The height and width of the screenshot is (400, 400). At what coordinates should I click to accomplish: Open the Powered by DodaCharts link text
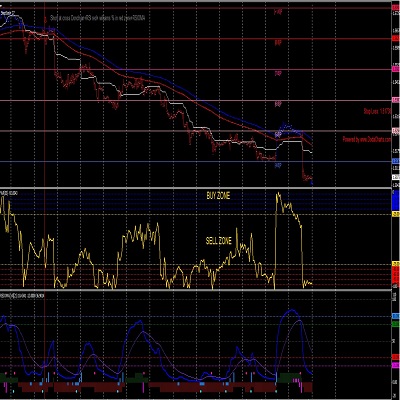coord(366,140)
